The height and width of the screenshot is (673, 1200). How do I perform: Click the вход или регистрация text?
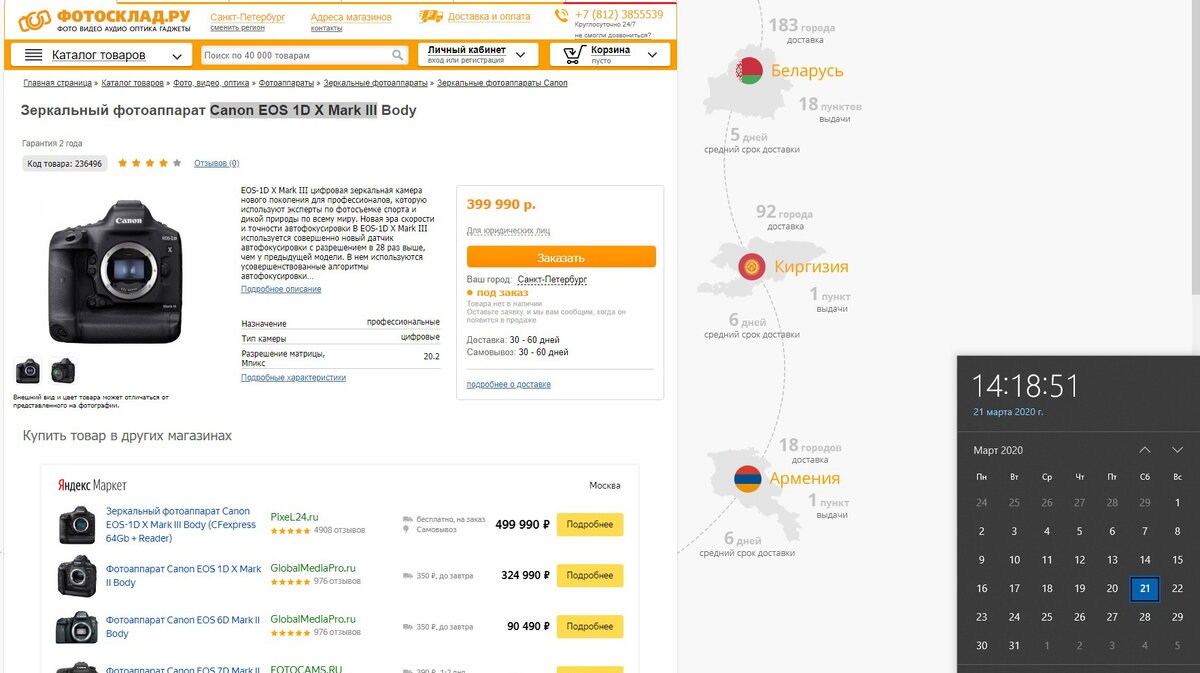coord(465,60)
